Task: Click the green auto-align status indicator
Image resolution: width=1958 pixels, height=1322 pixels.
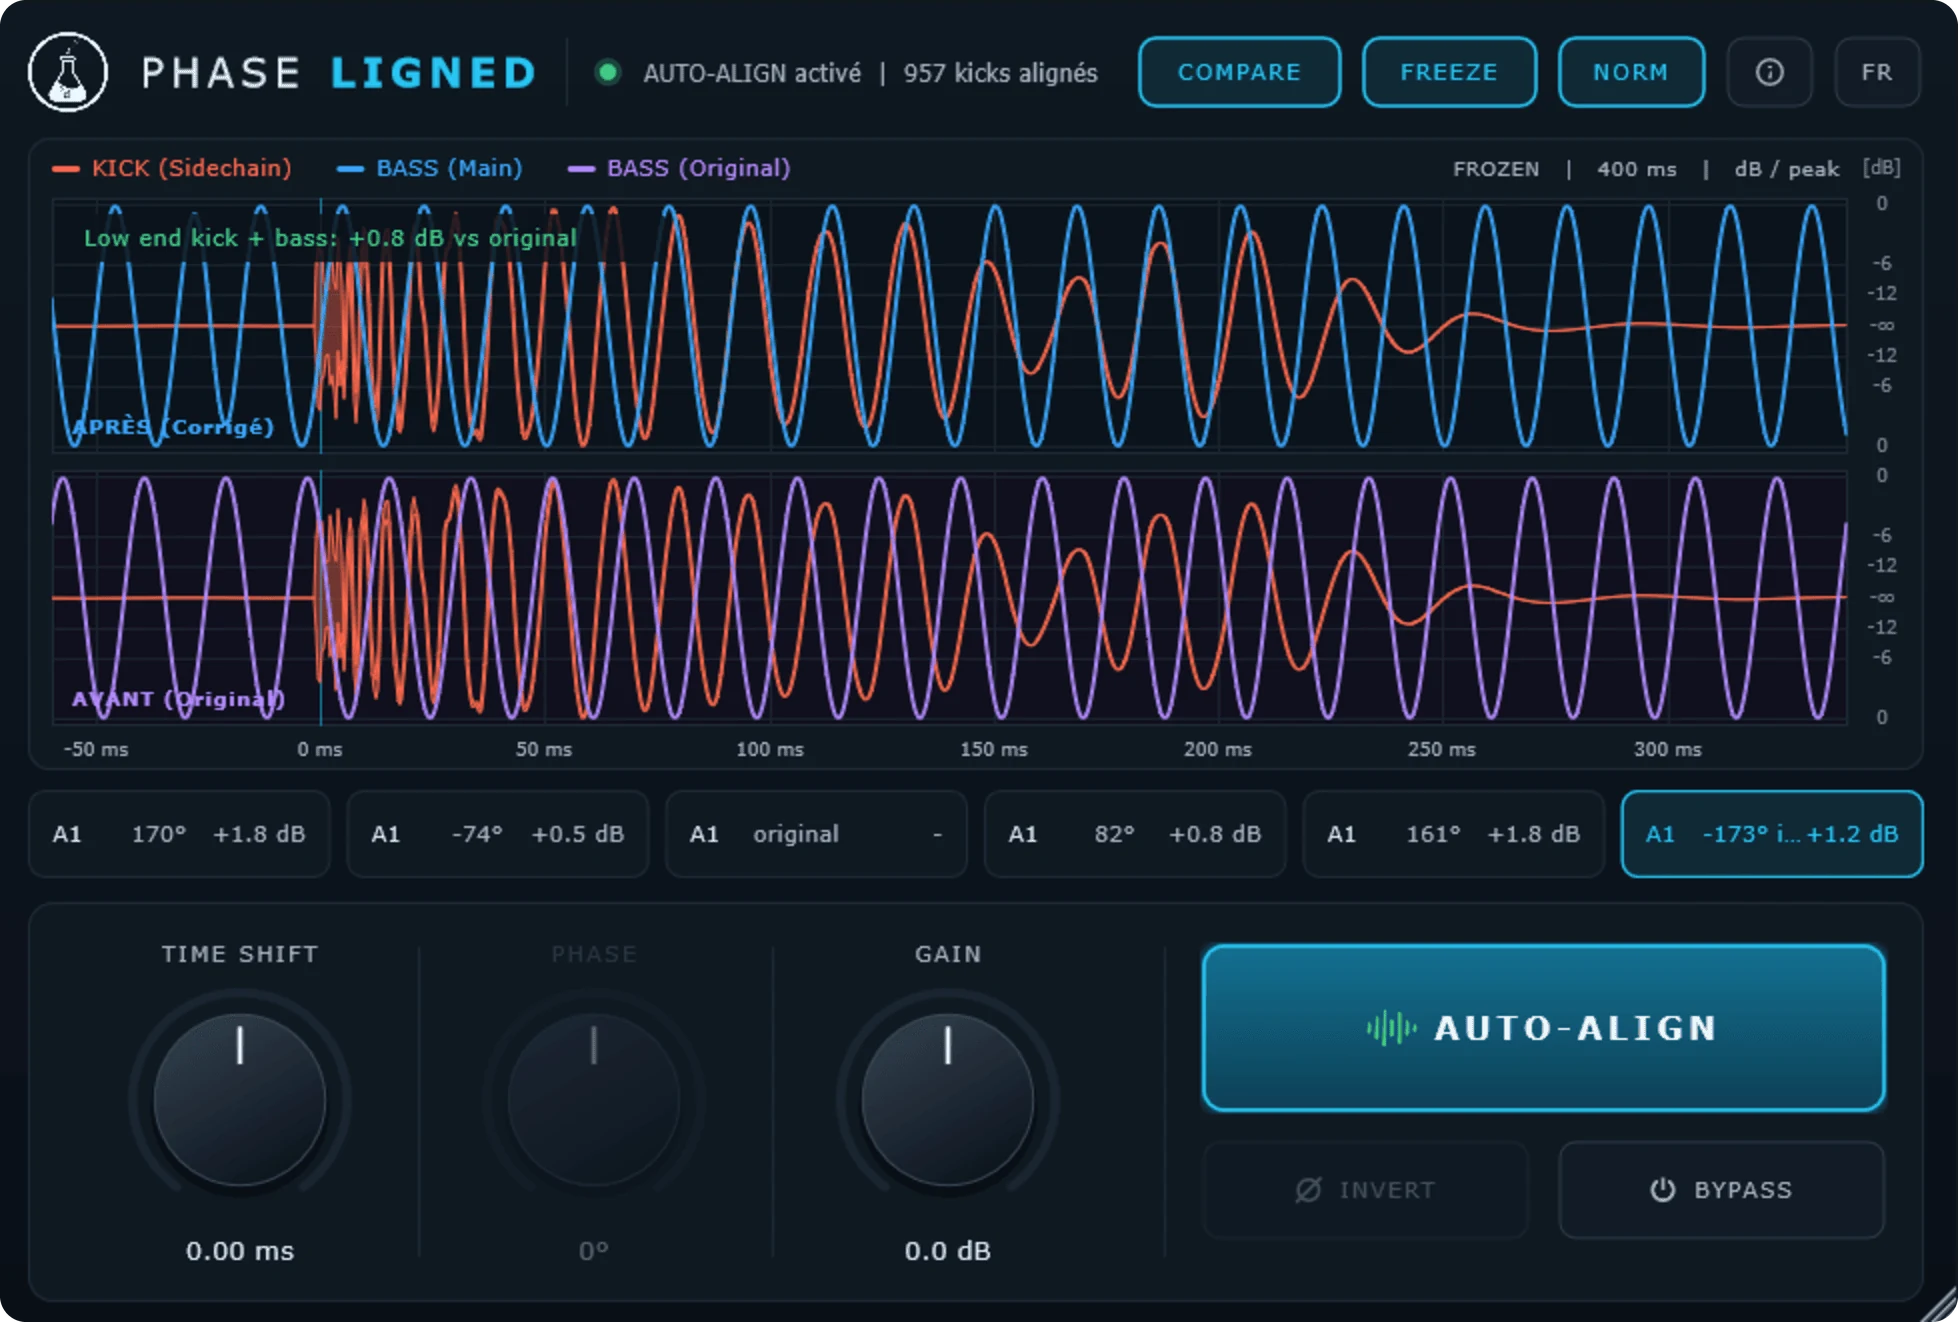Action: pos(607,72)
